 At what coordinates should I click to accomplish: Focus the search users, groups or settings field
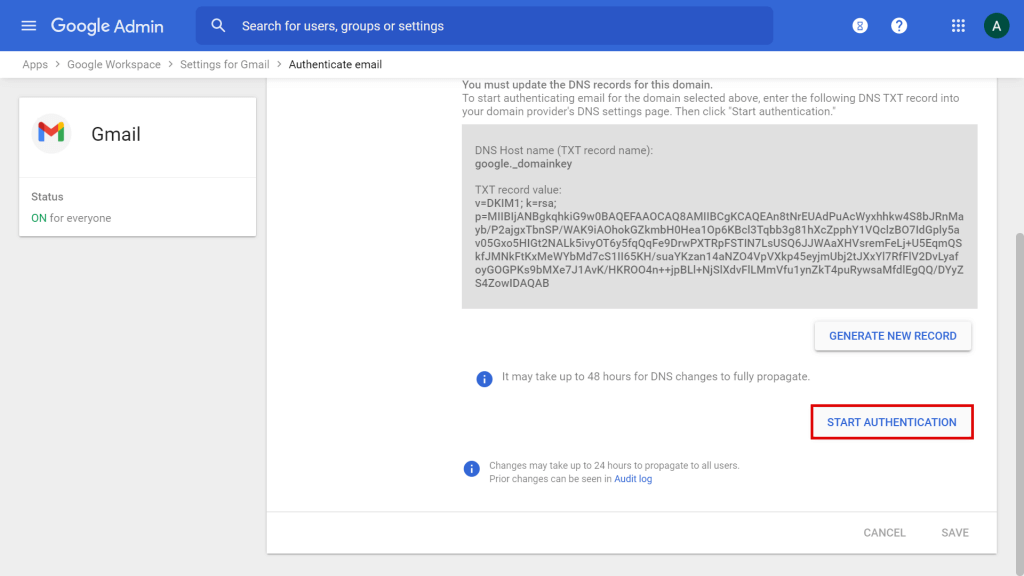click(x=484, y=25)
